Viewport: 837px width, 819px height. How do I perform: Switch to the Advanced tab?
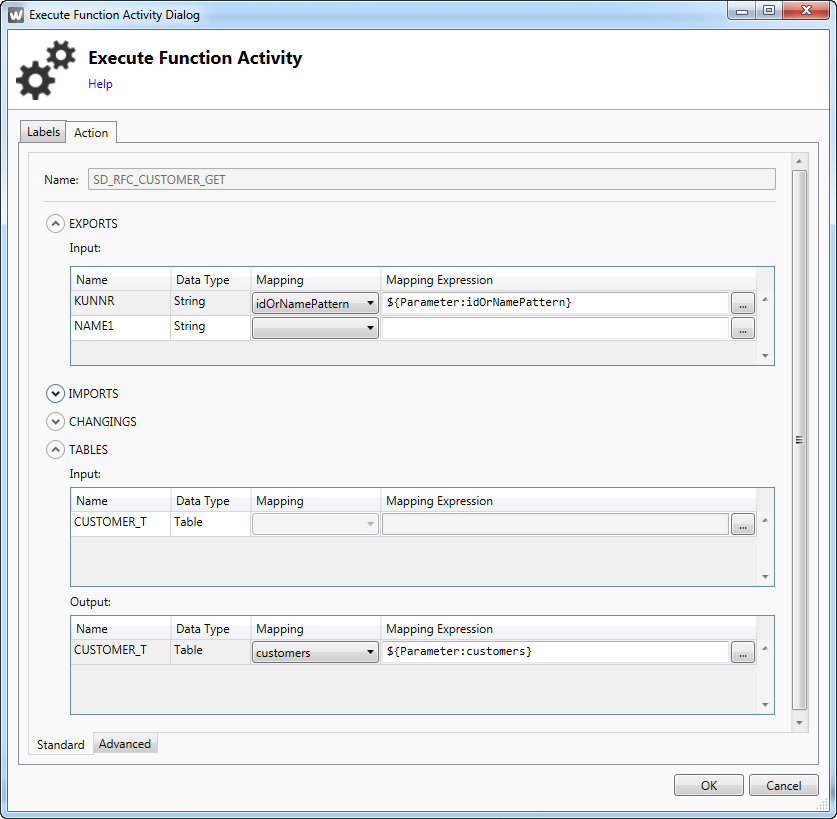(125, 744)
